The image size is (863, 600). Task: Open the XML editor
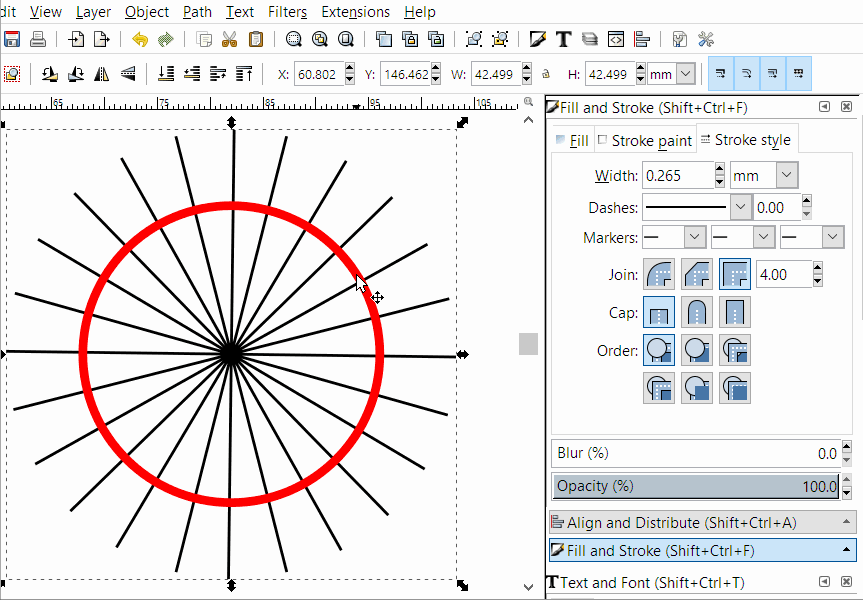click(x=613, y=39)
